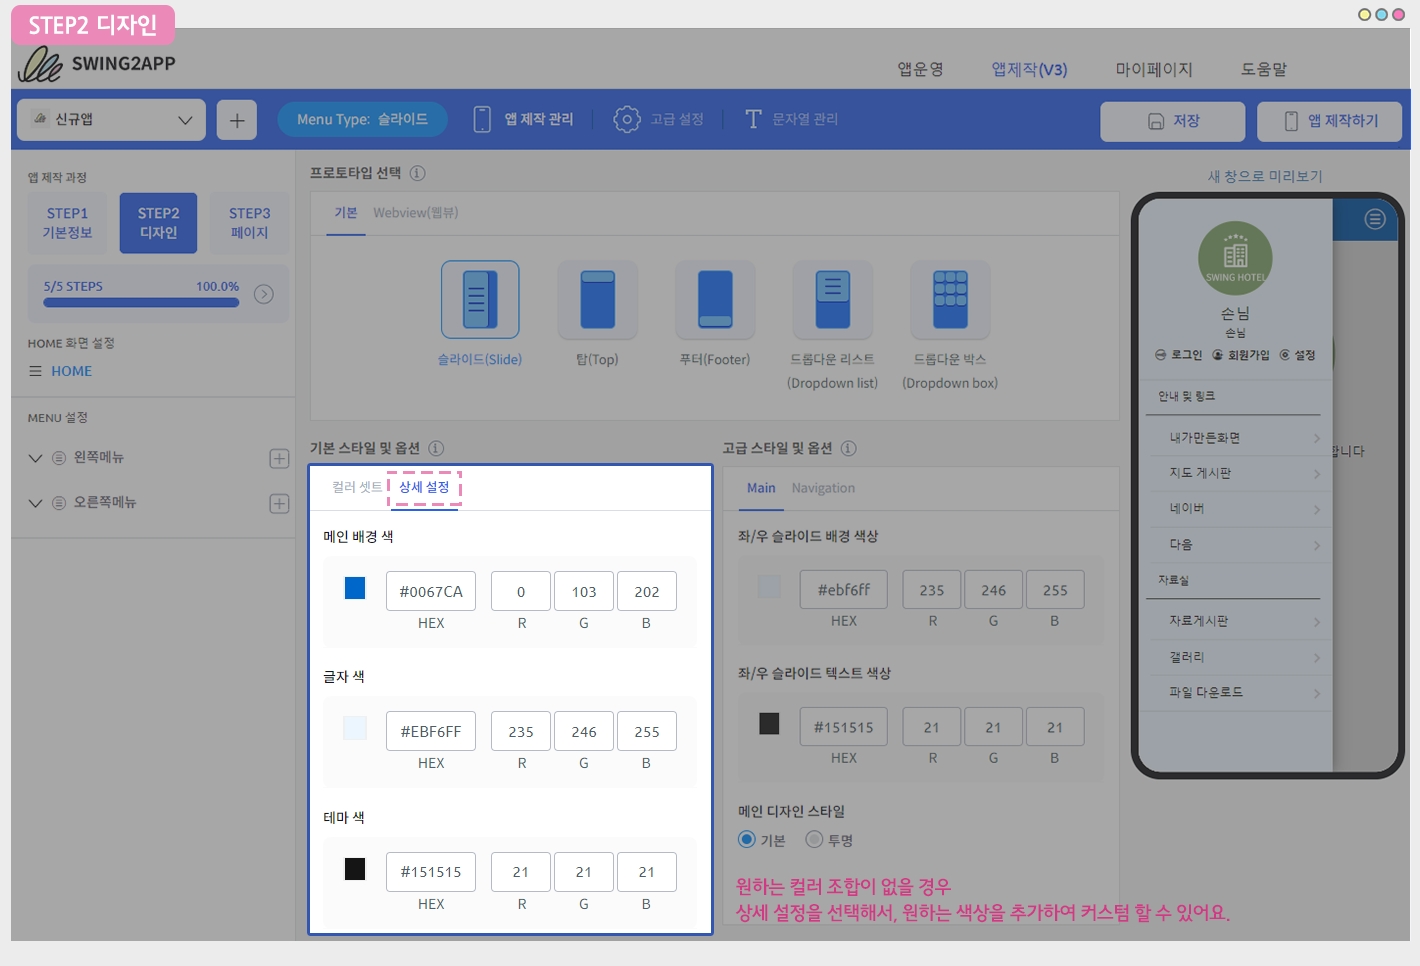This screenshot has width=1420, height=966.
Task: Click the 글자 색 HEX input field
Action: click(x=431, y=732)
